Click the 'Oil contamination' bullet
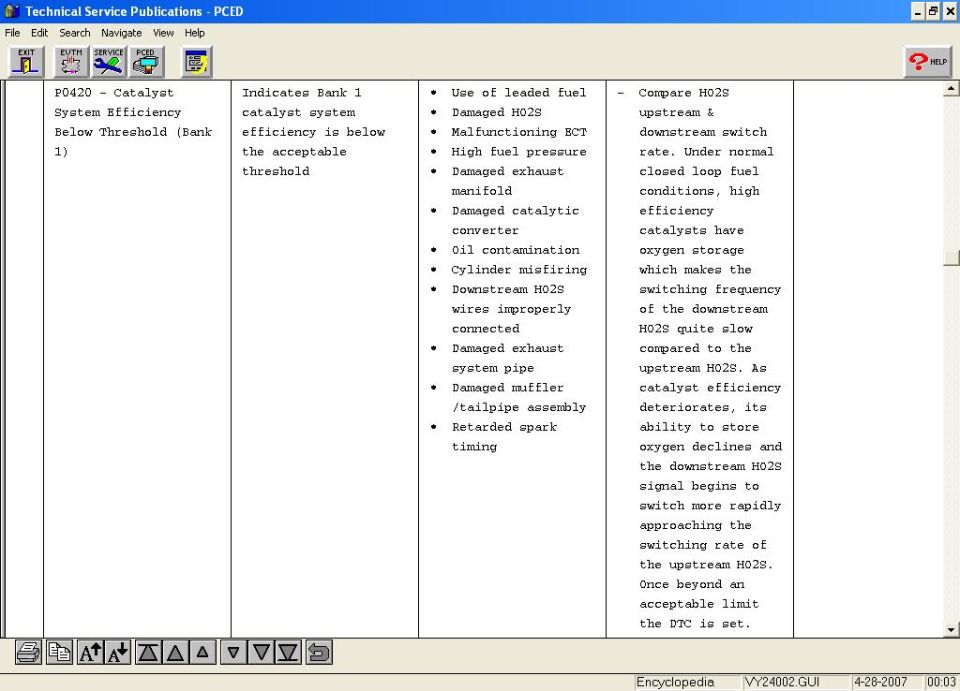Viewport: 960px width, 691px height. coord(516,250)
